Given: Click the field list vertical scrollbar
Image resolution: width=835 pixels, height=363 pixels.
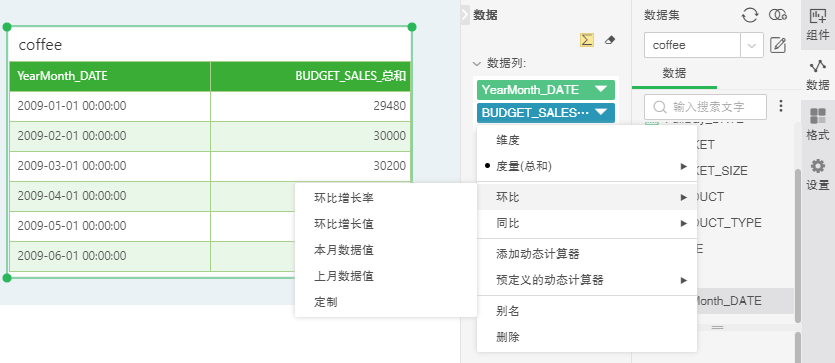Looking at the screenshot, I should [797, 245].
